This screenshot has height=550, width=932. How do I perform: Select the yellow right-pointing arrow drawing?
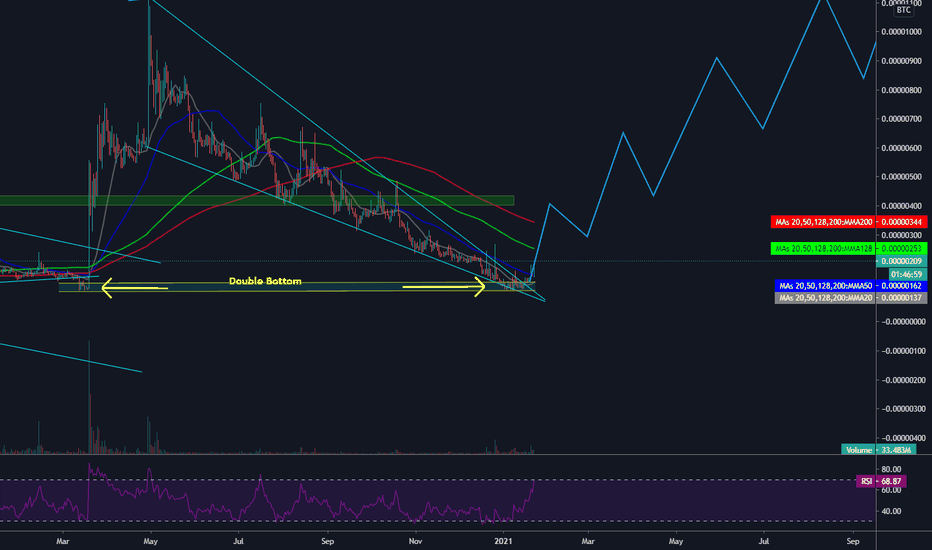point(444,287)
